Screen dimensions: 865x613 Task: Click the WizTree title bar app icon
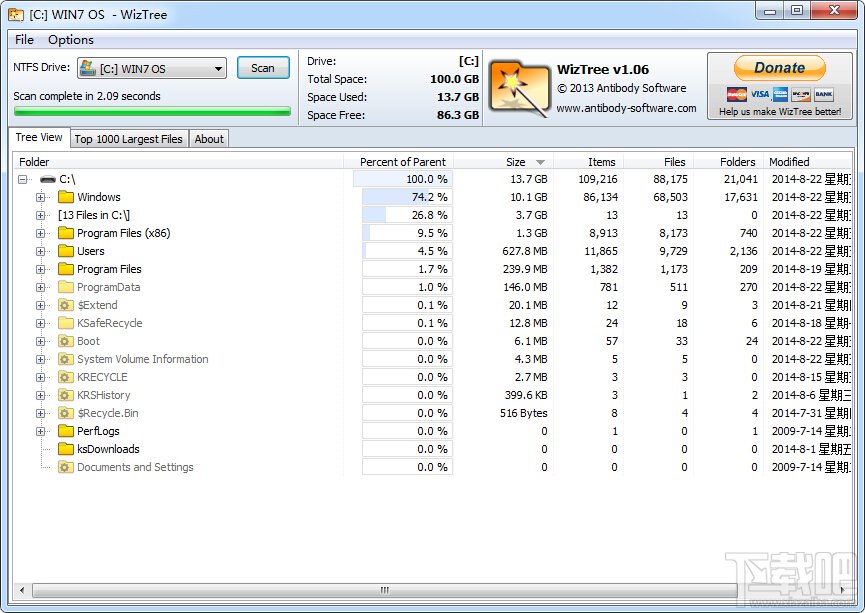click(x=16, y=14)
